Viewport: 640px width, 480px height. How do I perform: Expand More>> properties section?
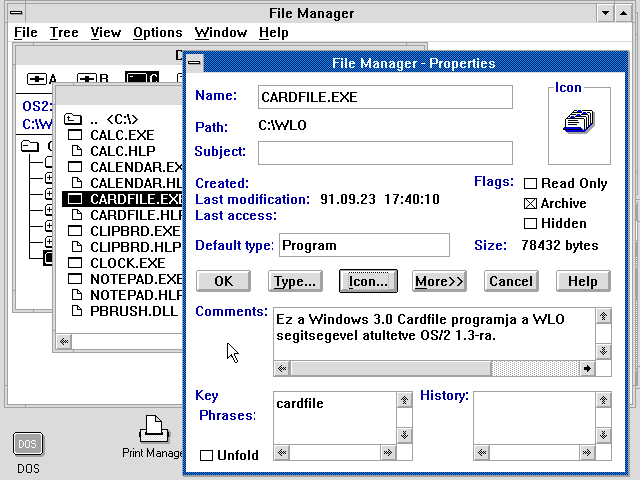pos(439,281)
